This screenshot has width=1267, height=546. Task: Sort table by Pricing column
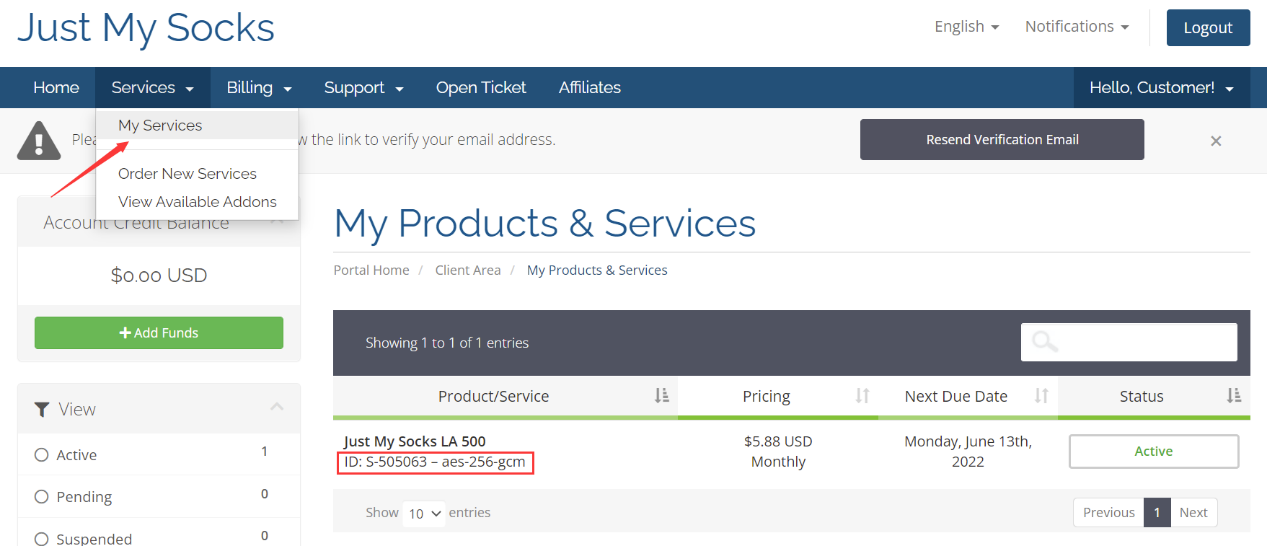(778, 397)
